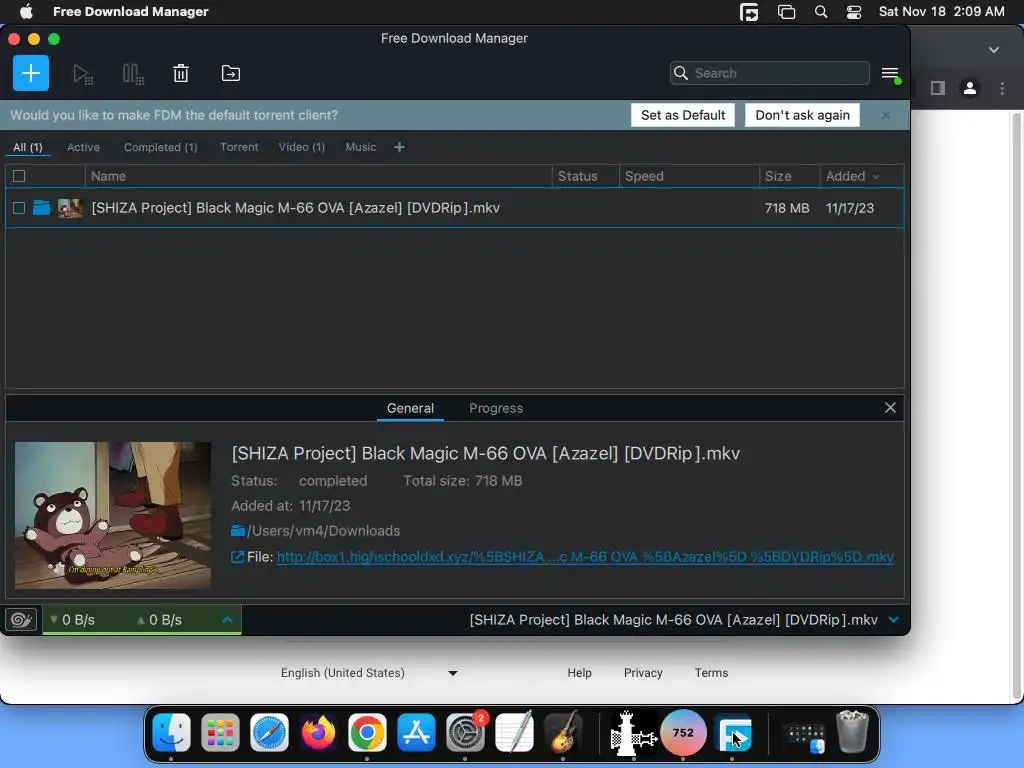Click the Privacy link in Chrome page
Viewport: 1024px width, 768px height.
[643, 673]
